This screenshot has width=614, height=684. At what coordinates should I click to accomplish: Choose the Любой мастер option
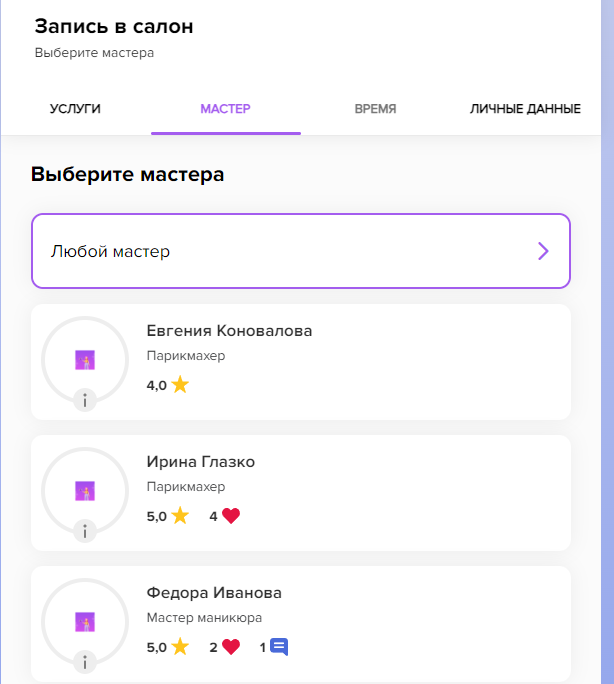(300, 251)
